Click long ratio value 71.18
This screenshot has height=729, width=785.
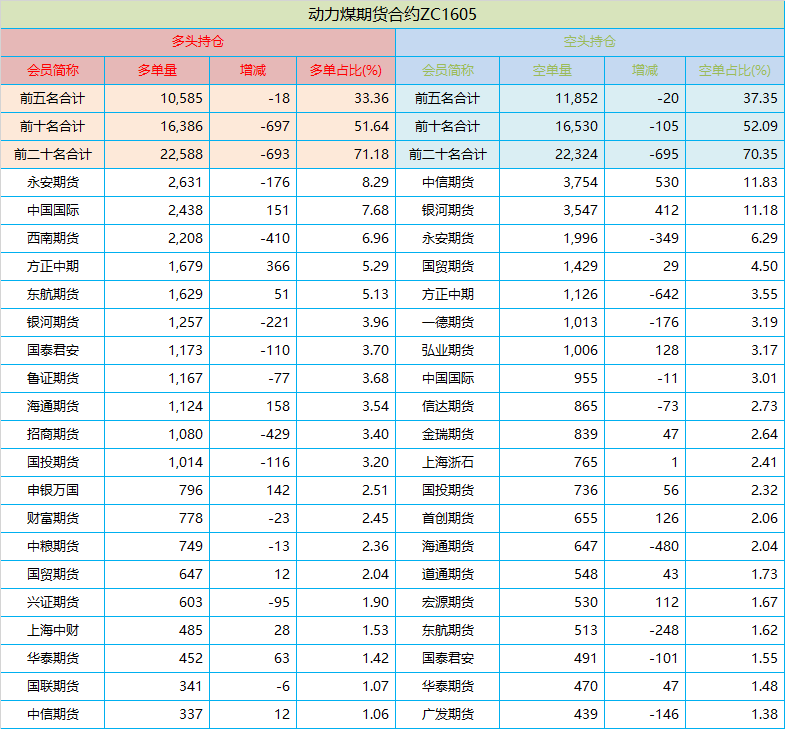[x=371, y=154]
